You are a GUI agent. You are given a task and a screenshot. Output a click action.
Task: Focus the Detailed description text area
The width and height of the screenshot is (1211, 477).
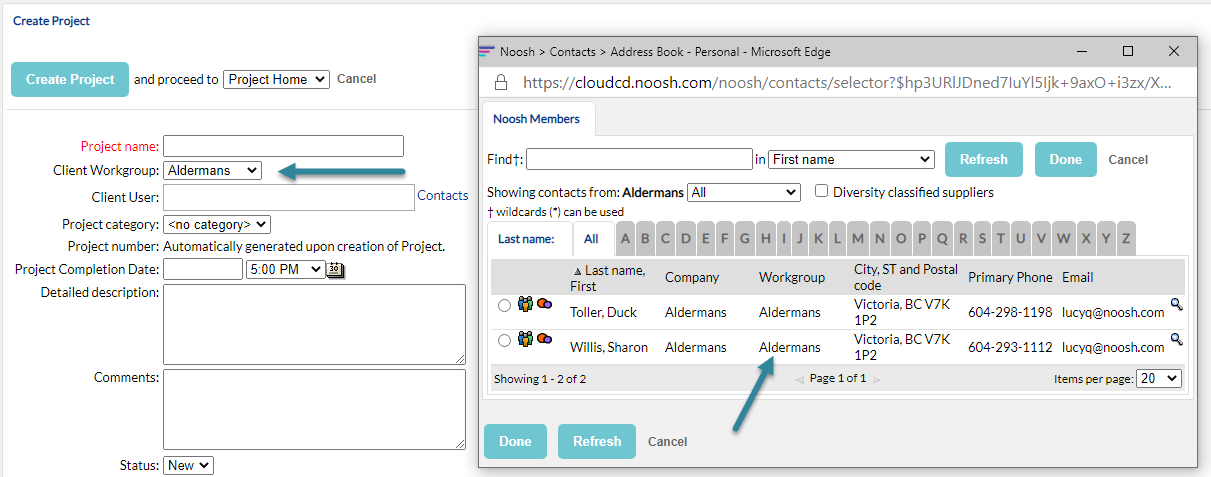point(314,324)
